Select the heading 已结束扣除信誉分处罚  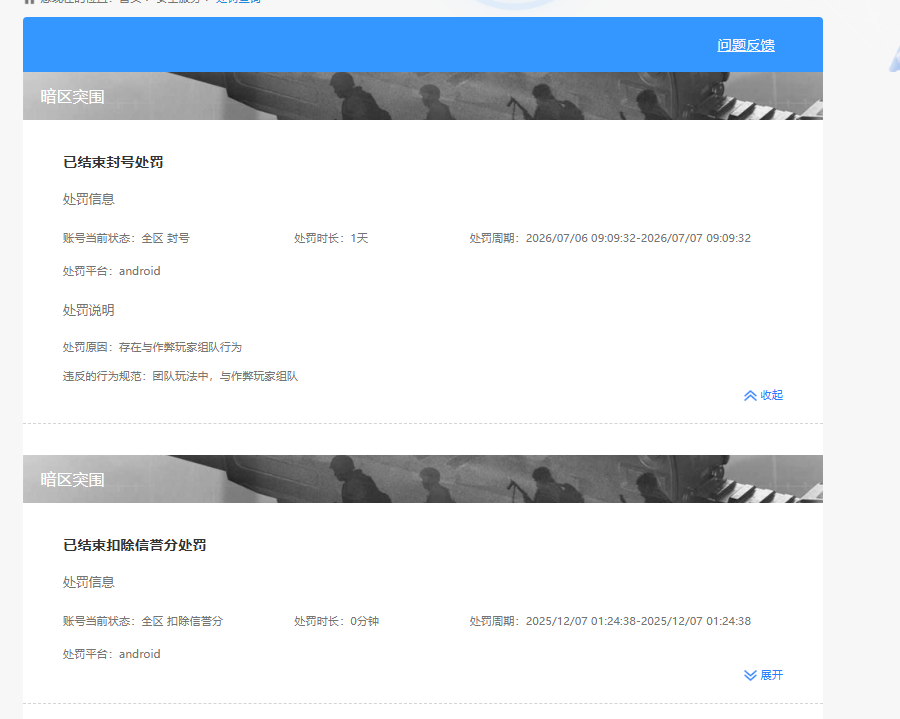coord(134,545)
